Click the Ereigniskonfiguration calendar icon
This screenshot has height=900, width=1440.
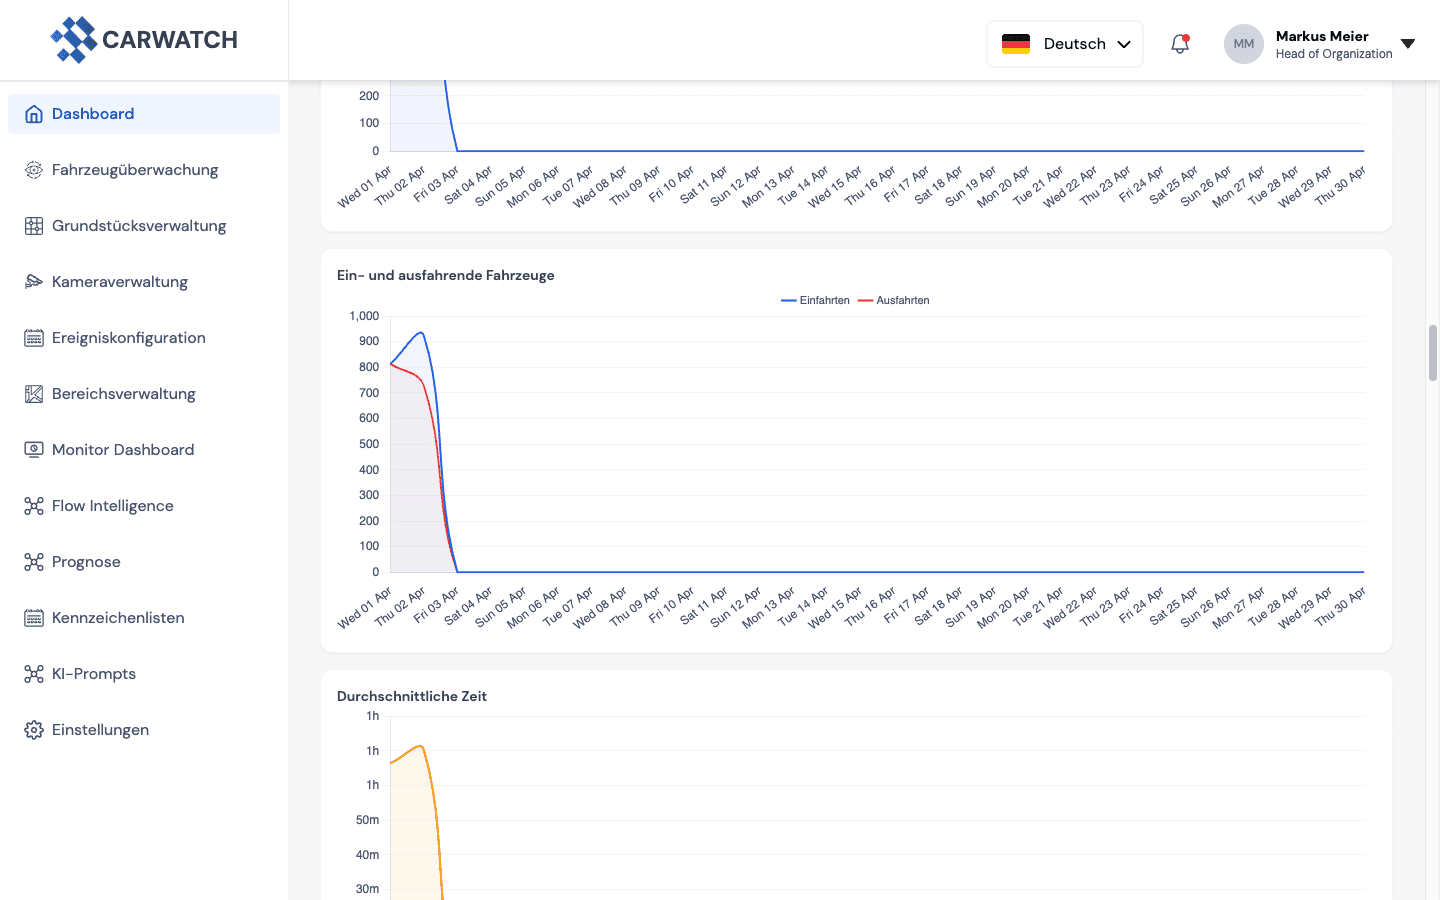(x=33, y=337)
